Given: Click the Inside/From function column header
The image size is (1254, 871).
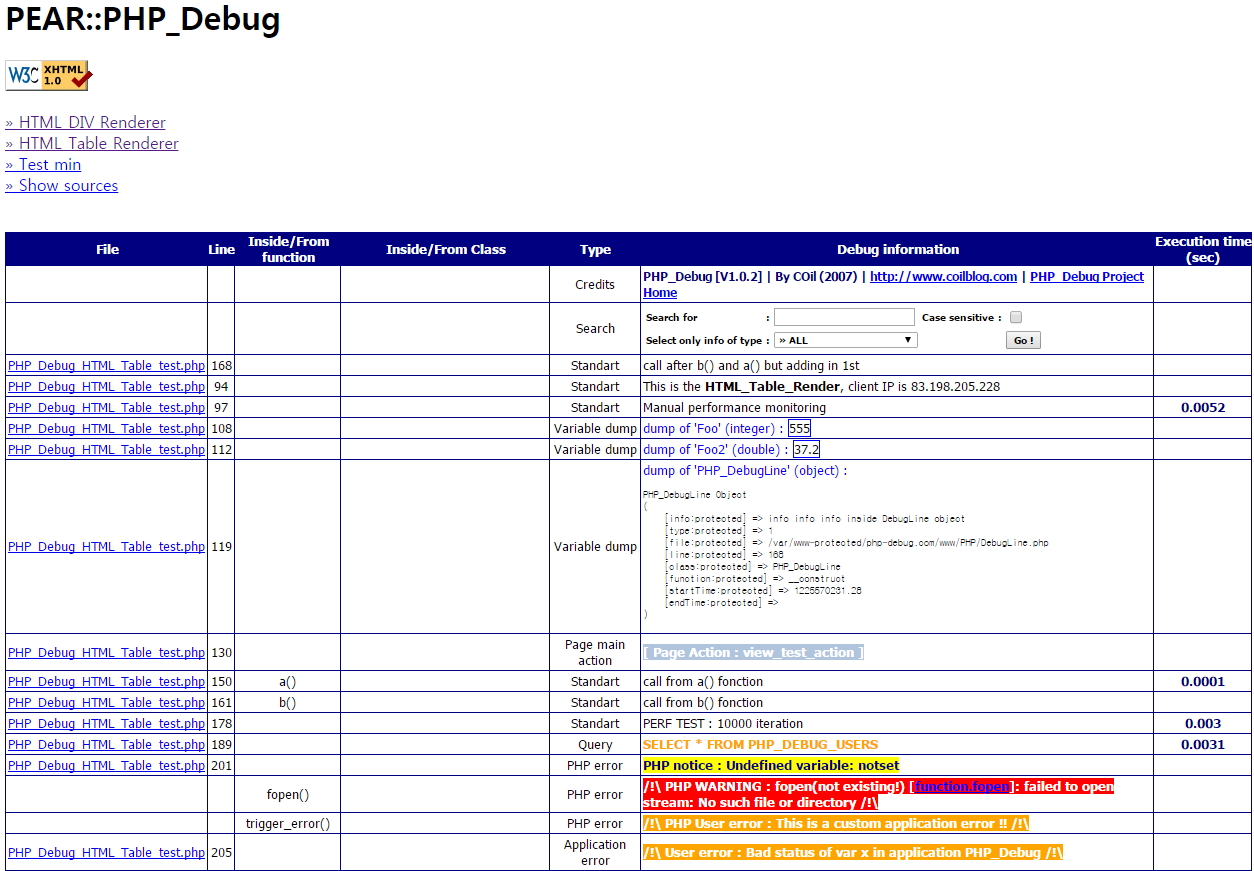Looking at the screenshot, I should point(288,250).
